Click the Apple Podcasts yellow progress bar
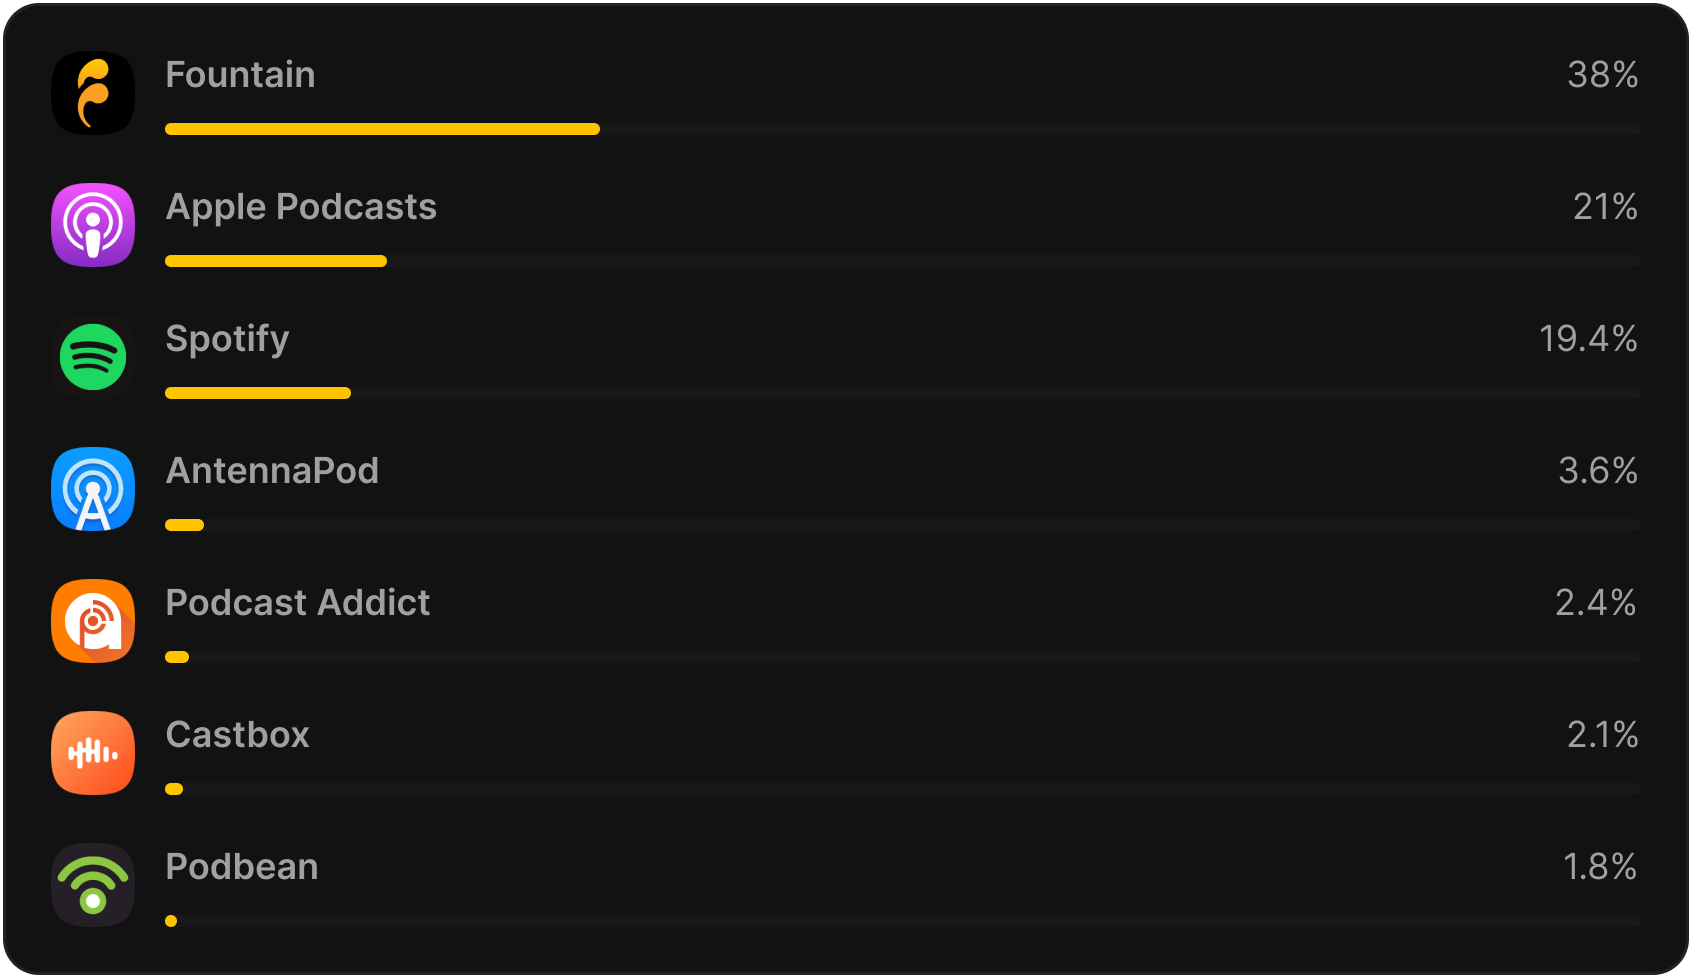This screenshot has height=978, width=1692. 276,261
